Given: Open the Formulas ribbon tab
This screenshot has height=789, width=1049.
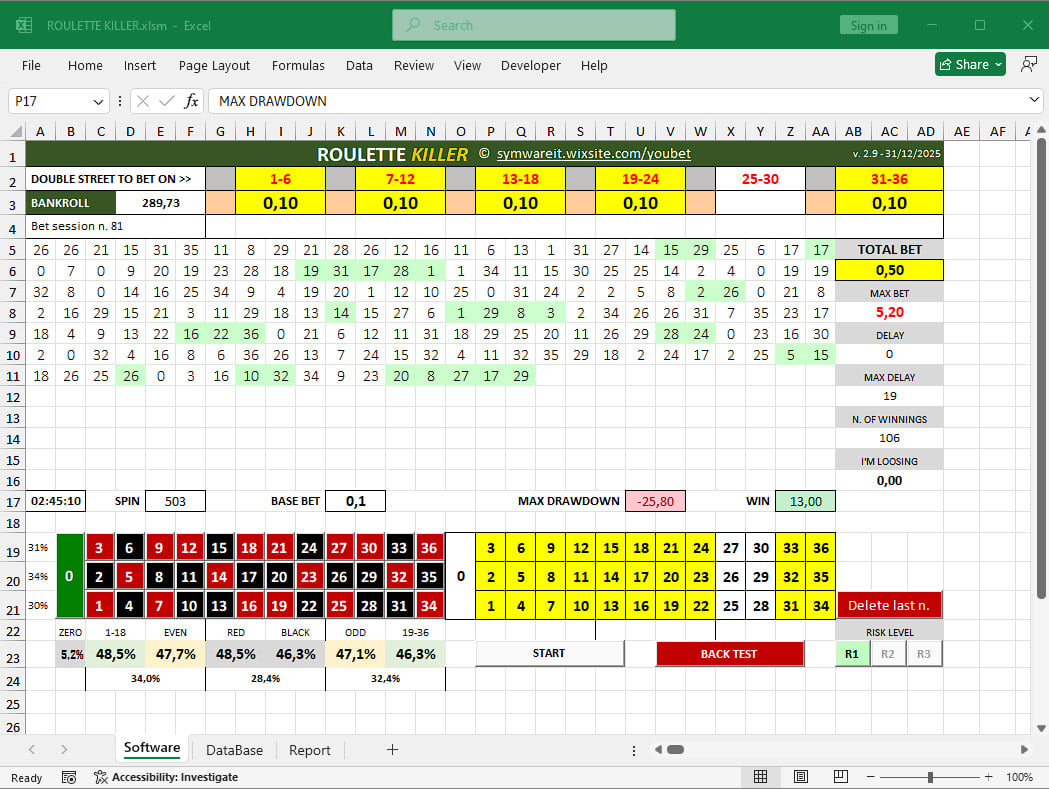Looking at the screenshot, I should (x=298, y=66).
